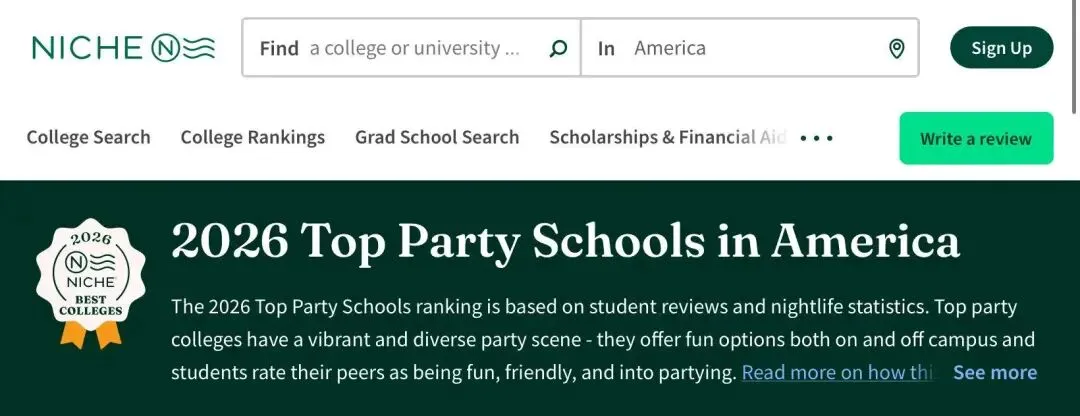This screenshot has width=1080, height=416.
Task: Click the Write a review button
Action: pos(975,138)
